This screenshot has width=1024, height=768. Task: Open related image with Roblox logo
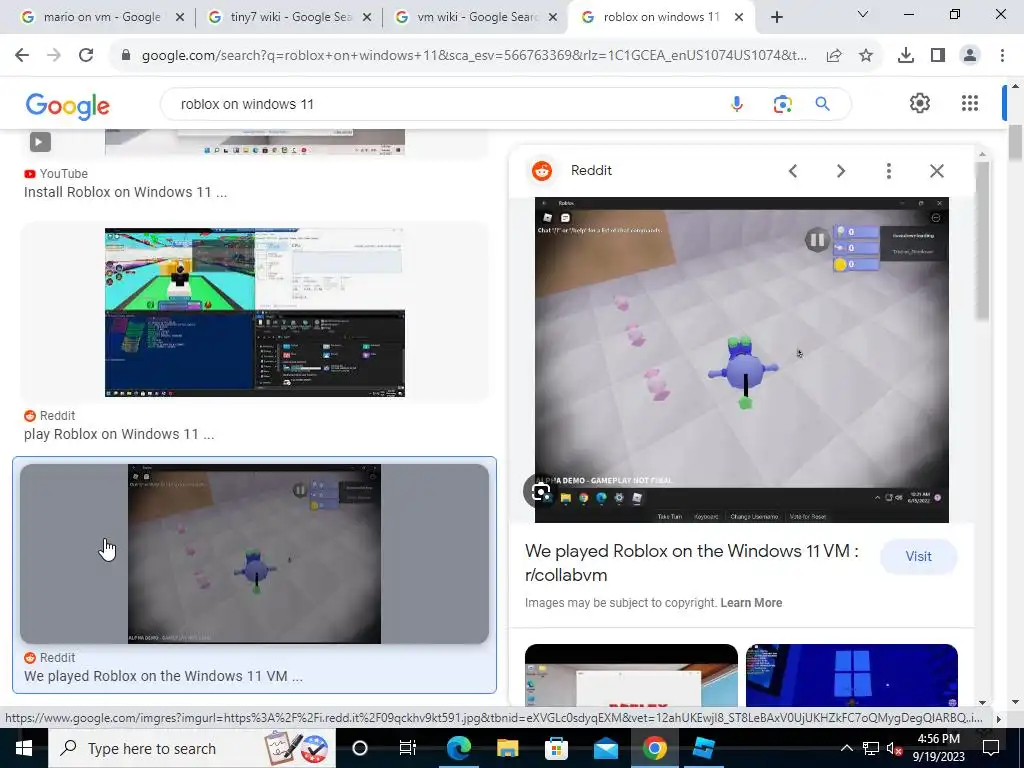[631, 675]
